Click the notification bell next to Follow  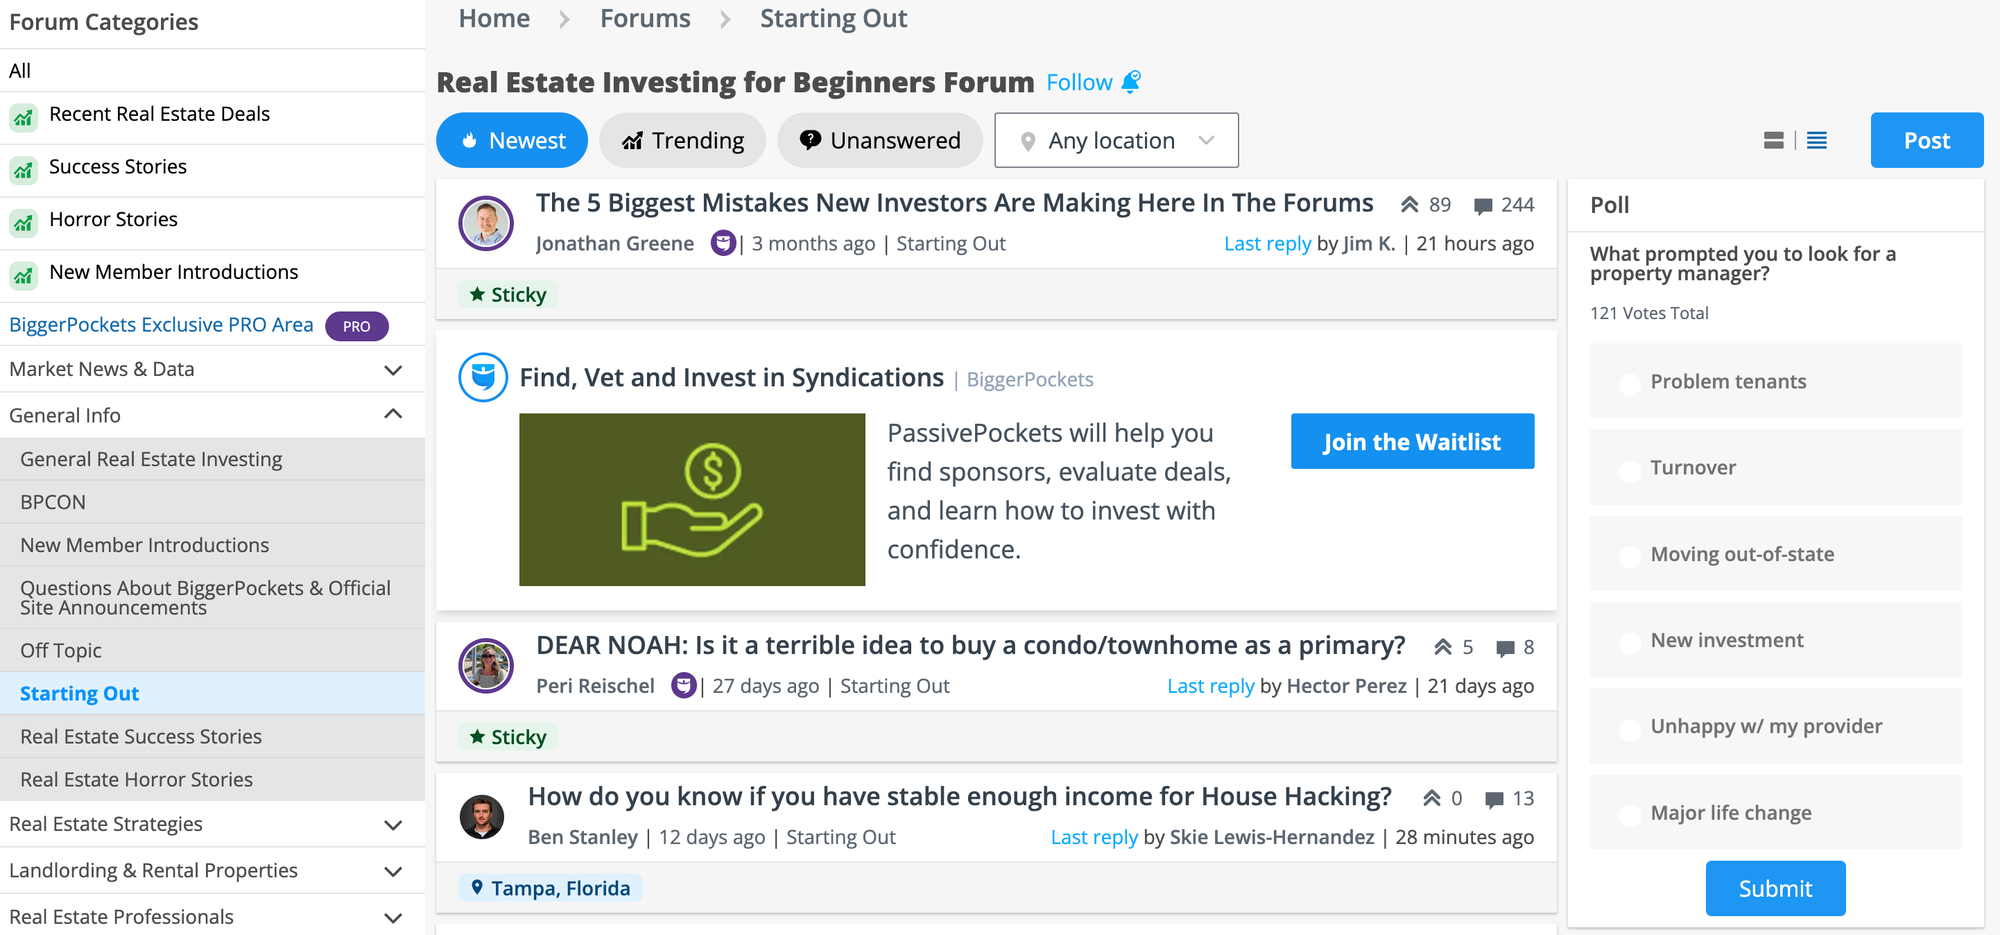point(1131,81)
